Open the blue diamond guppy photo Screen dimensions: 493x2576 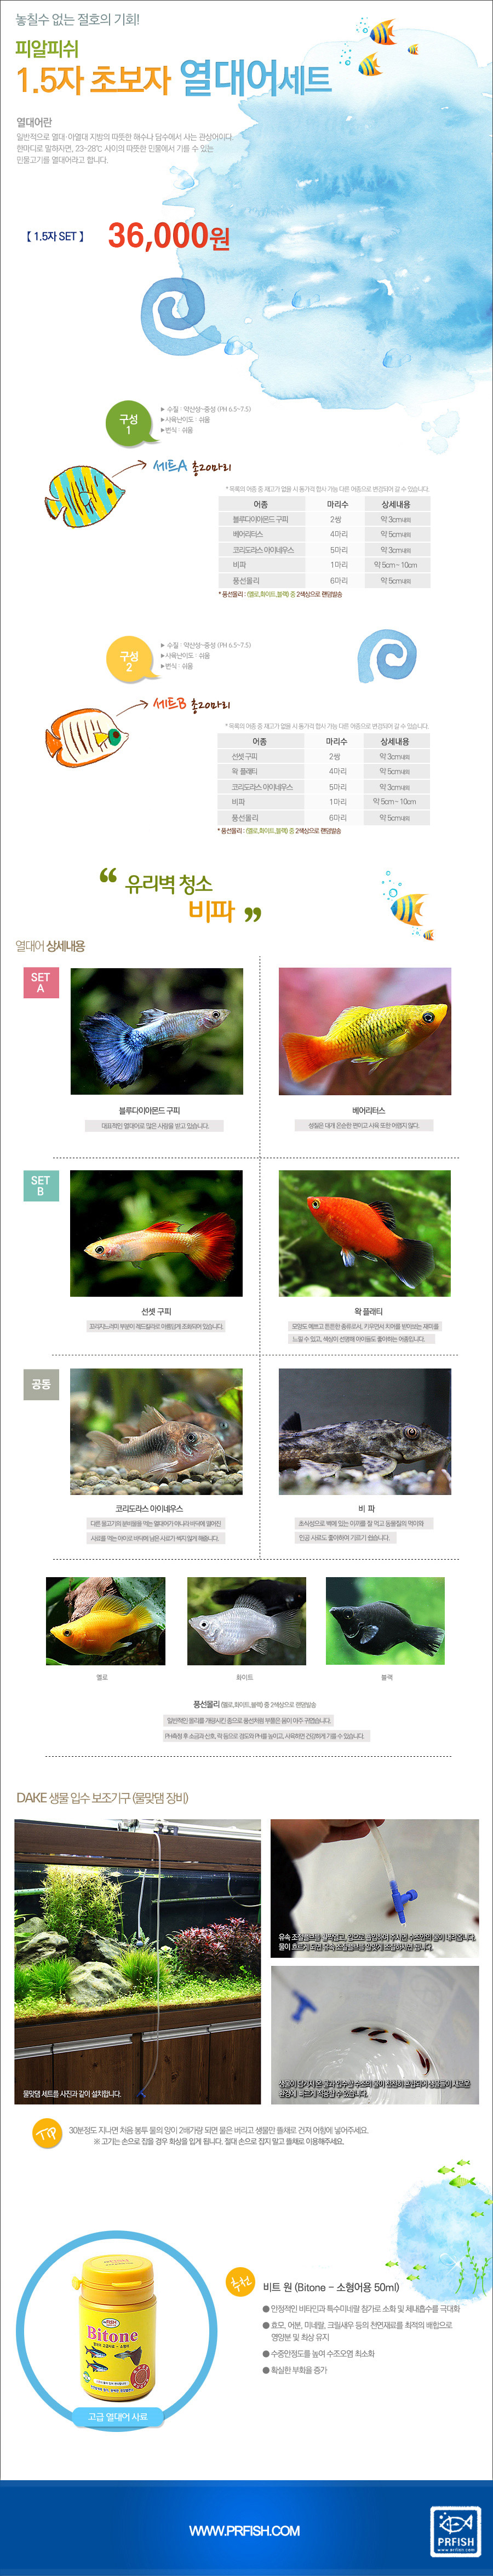157,1031
